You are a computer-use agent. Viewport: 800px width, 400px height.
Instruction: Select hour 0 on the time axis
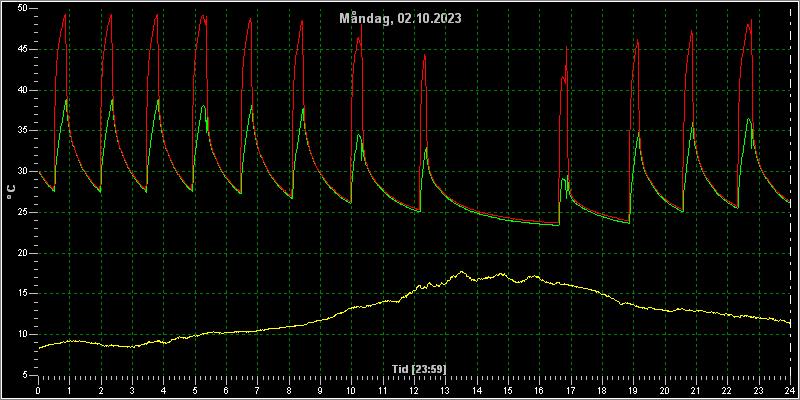38,390
